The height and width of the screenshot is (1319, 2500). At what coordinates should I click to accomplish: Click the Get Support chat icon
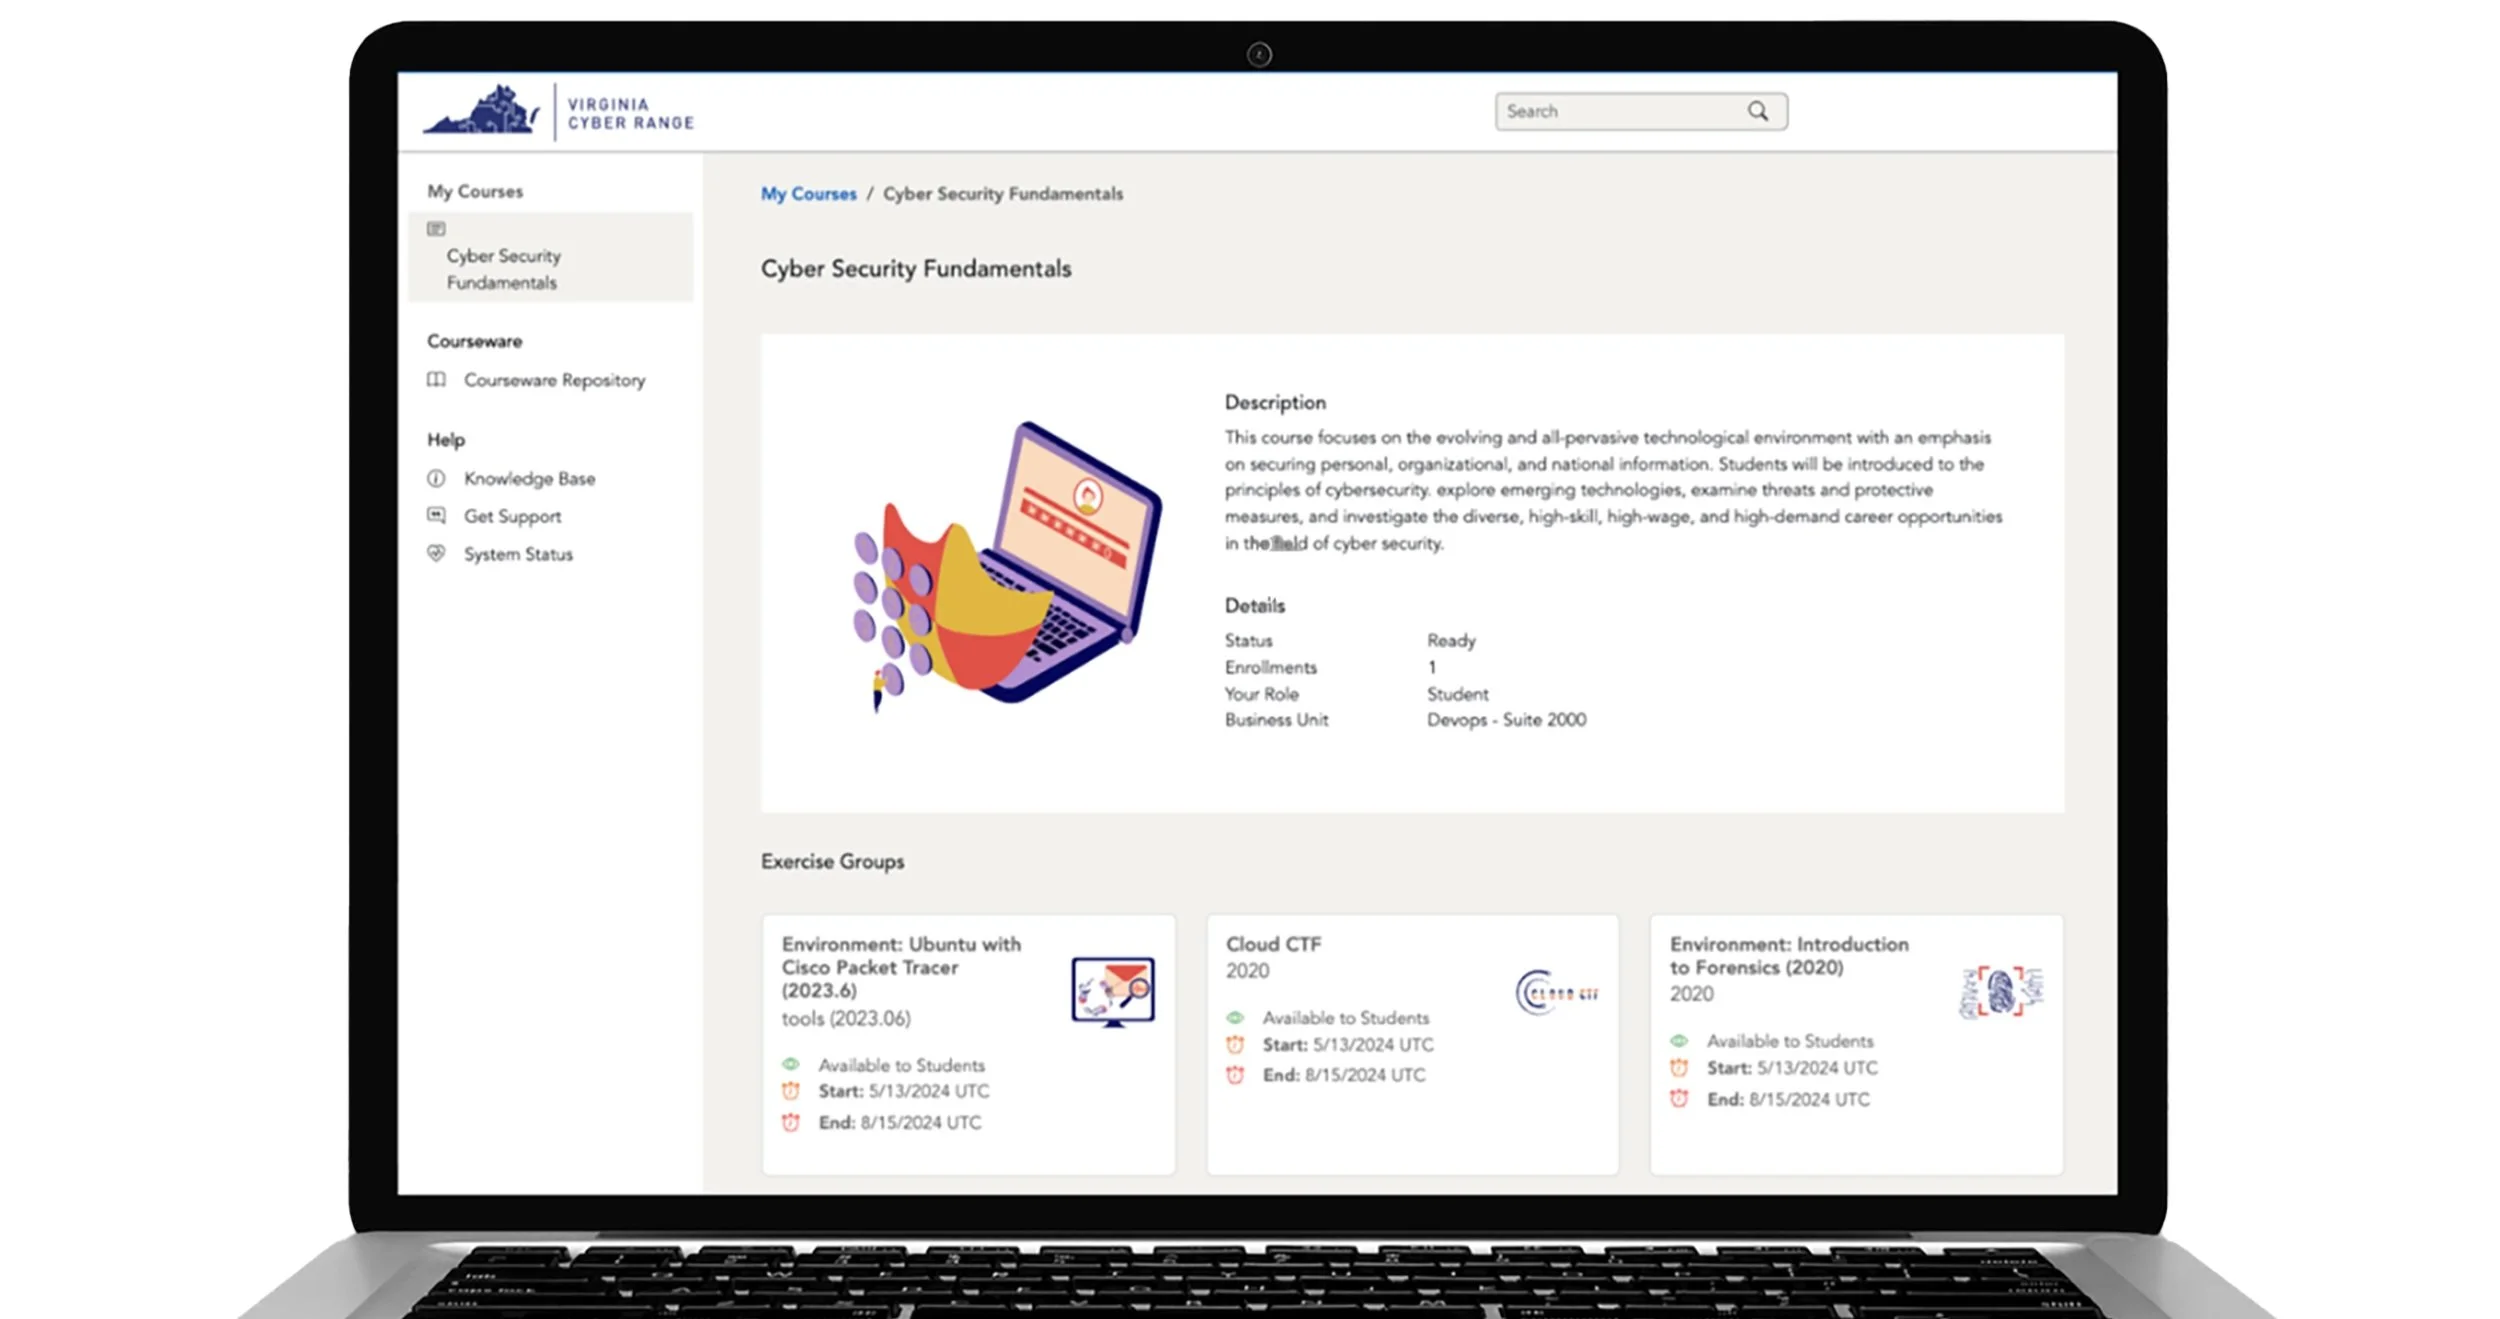point(436,516)
